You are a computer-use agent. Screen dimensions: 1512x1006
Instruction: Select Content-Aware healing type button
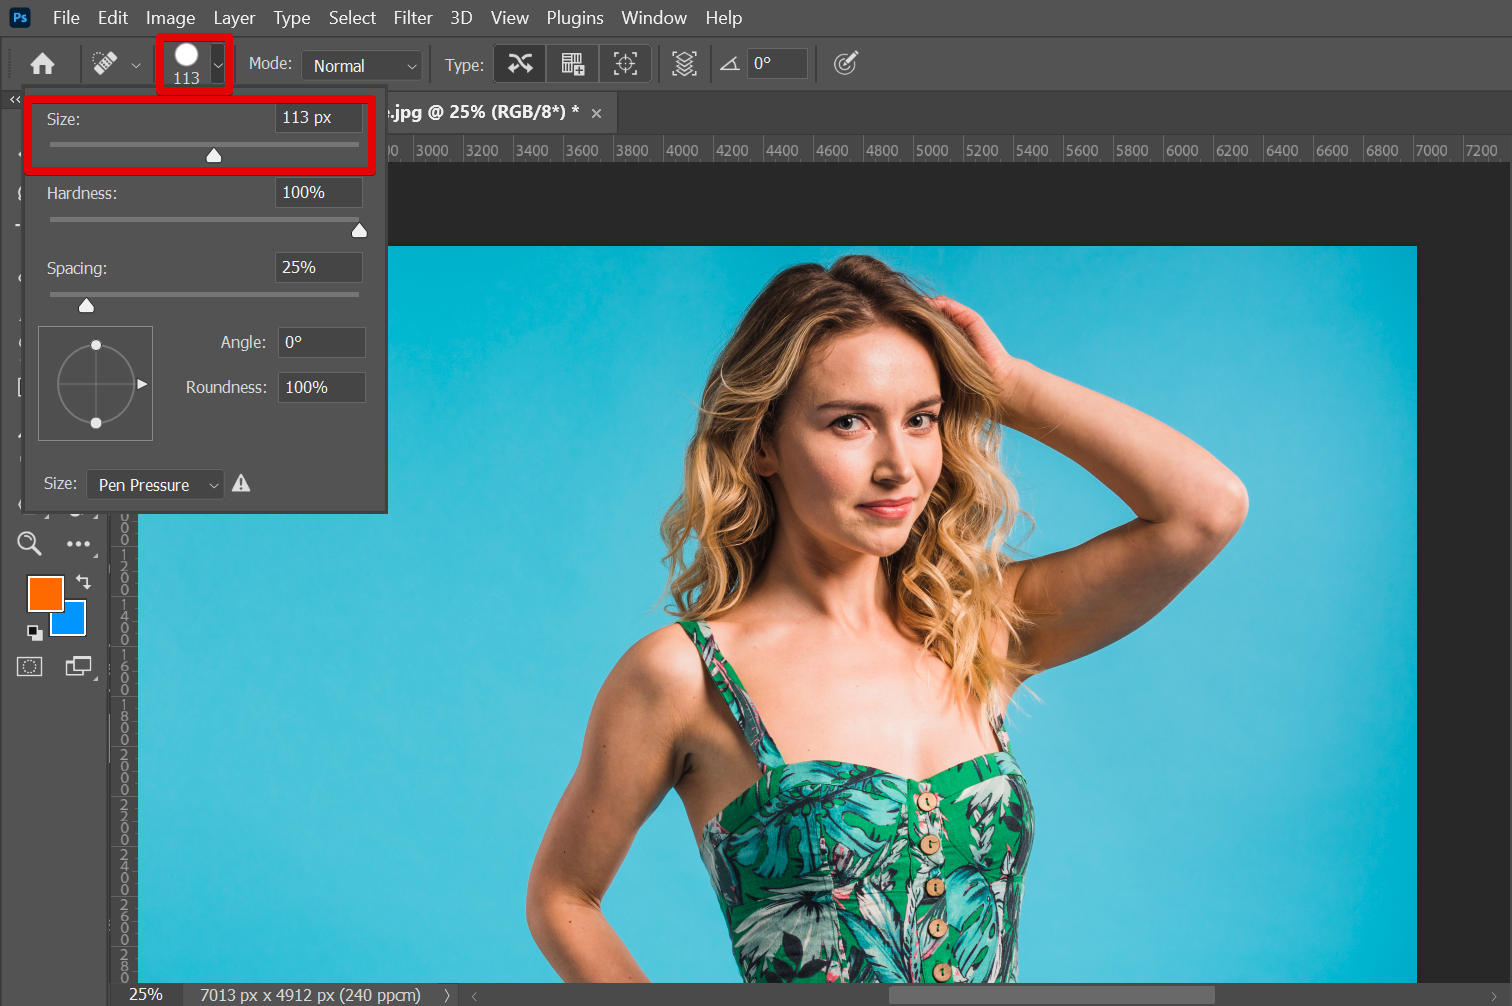pyautogui.click(x=520, y=64)
